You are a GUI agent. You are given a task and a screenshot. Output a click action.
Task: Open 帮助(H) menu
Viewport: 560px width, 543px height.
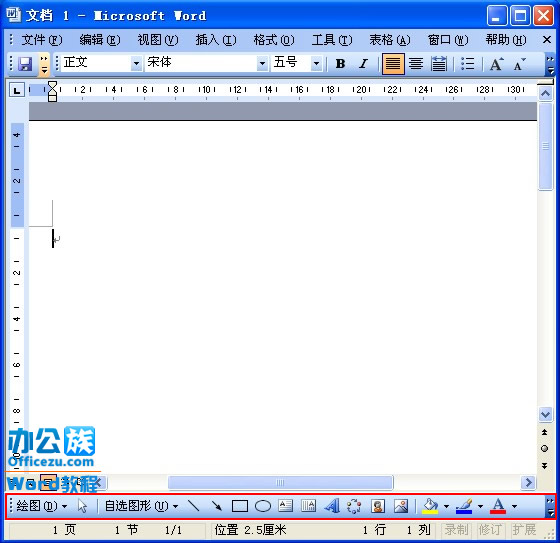click(506, 40)
